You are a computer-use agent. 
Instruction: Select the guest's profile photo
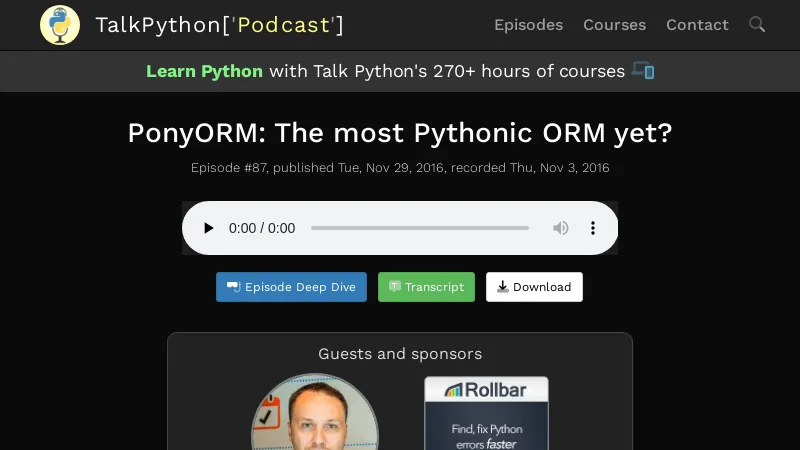click(x=314, y=415)
